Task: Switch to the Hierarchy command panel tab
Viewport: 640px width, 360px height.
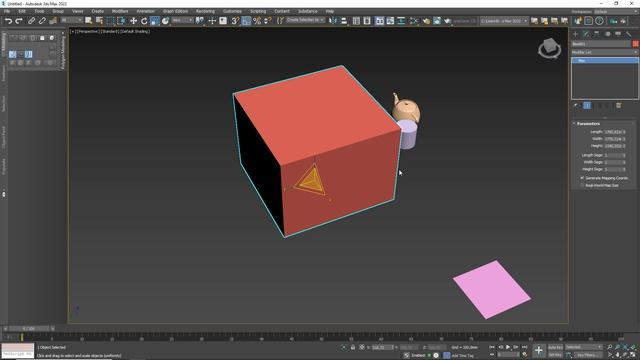Action: tap(597, 34)
